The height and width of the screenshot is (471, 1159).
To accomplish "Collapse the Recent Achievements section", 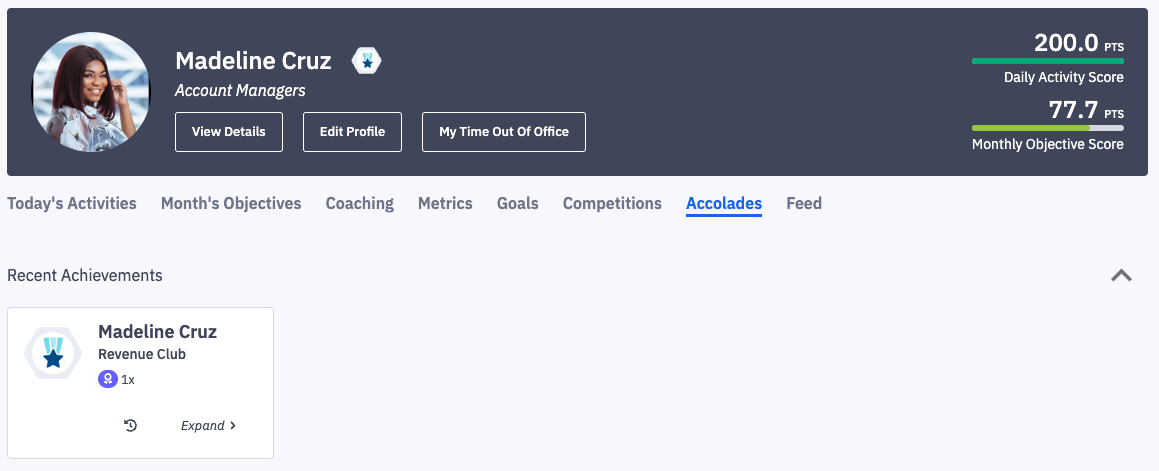I will (1121, 275).
